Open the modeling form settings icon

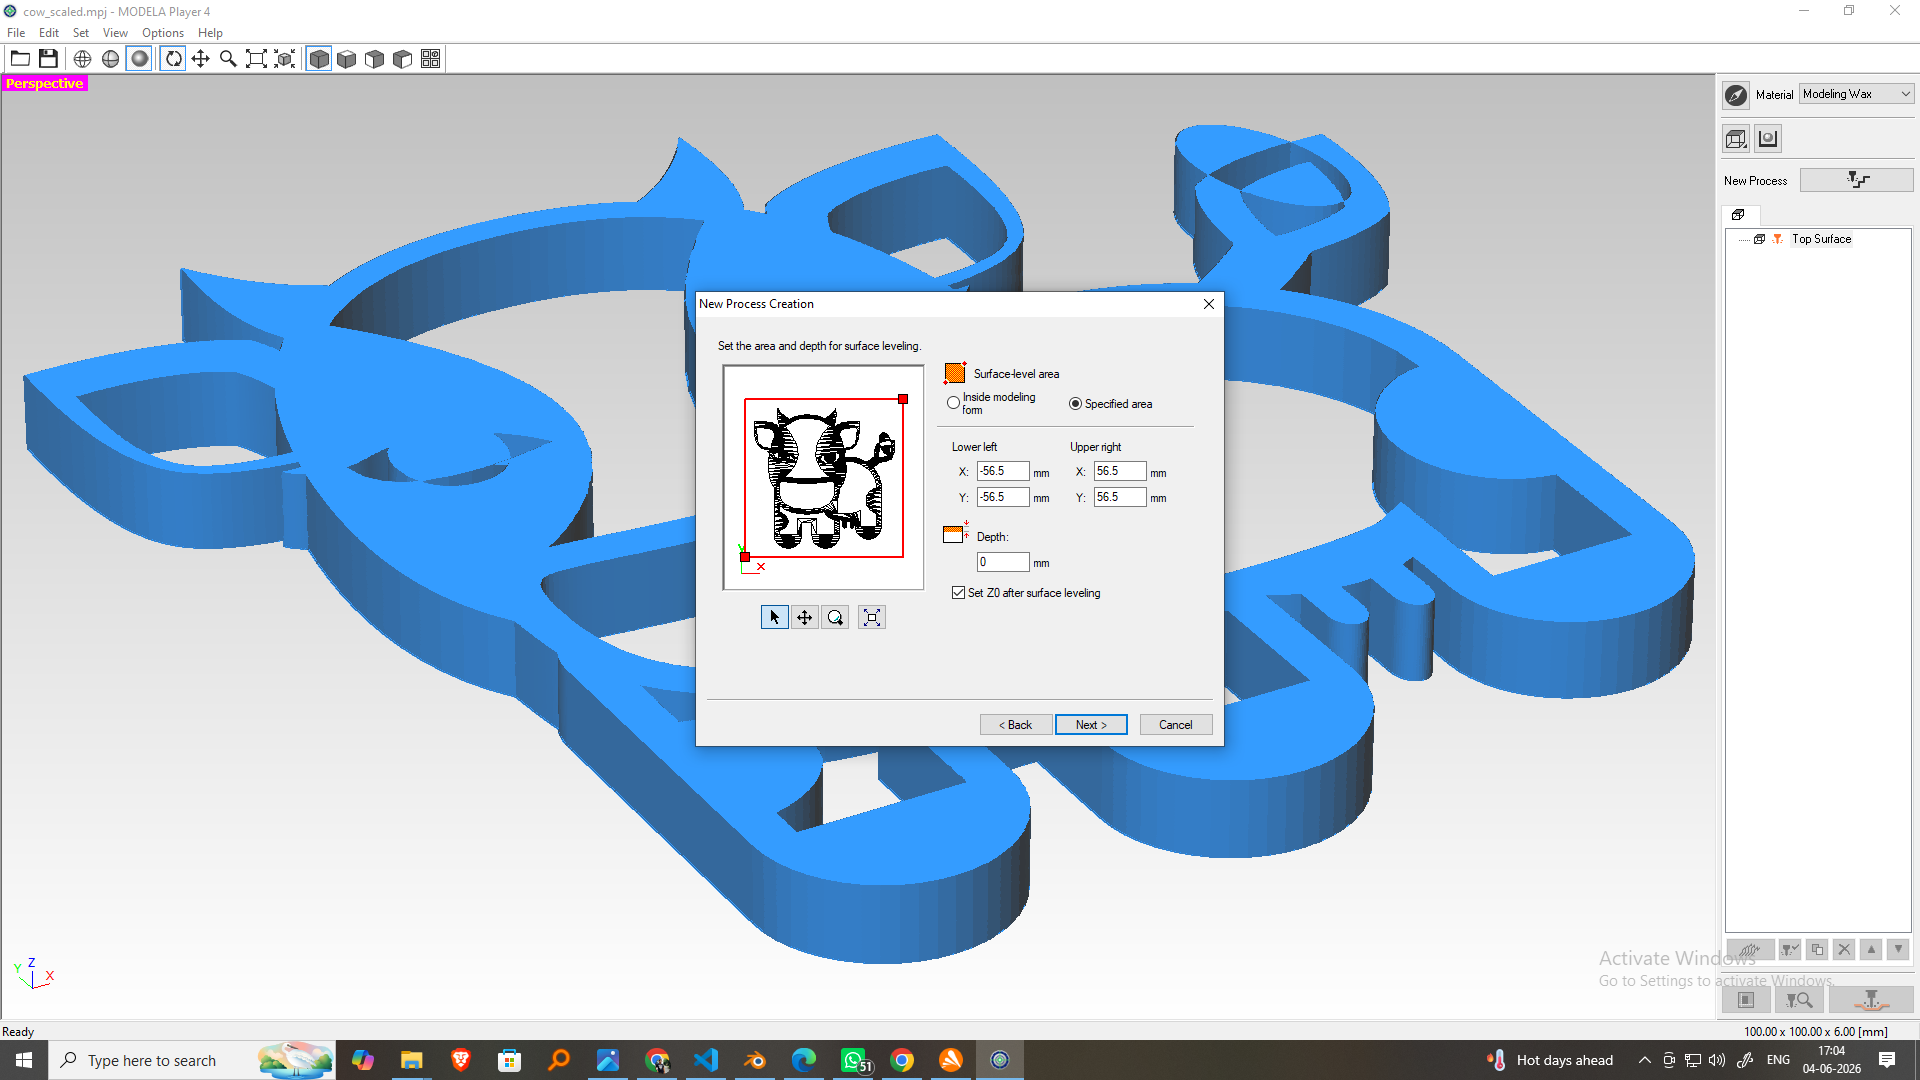point(1768,139)
